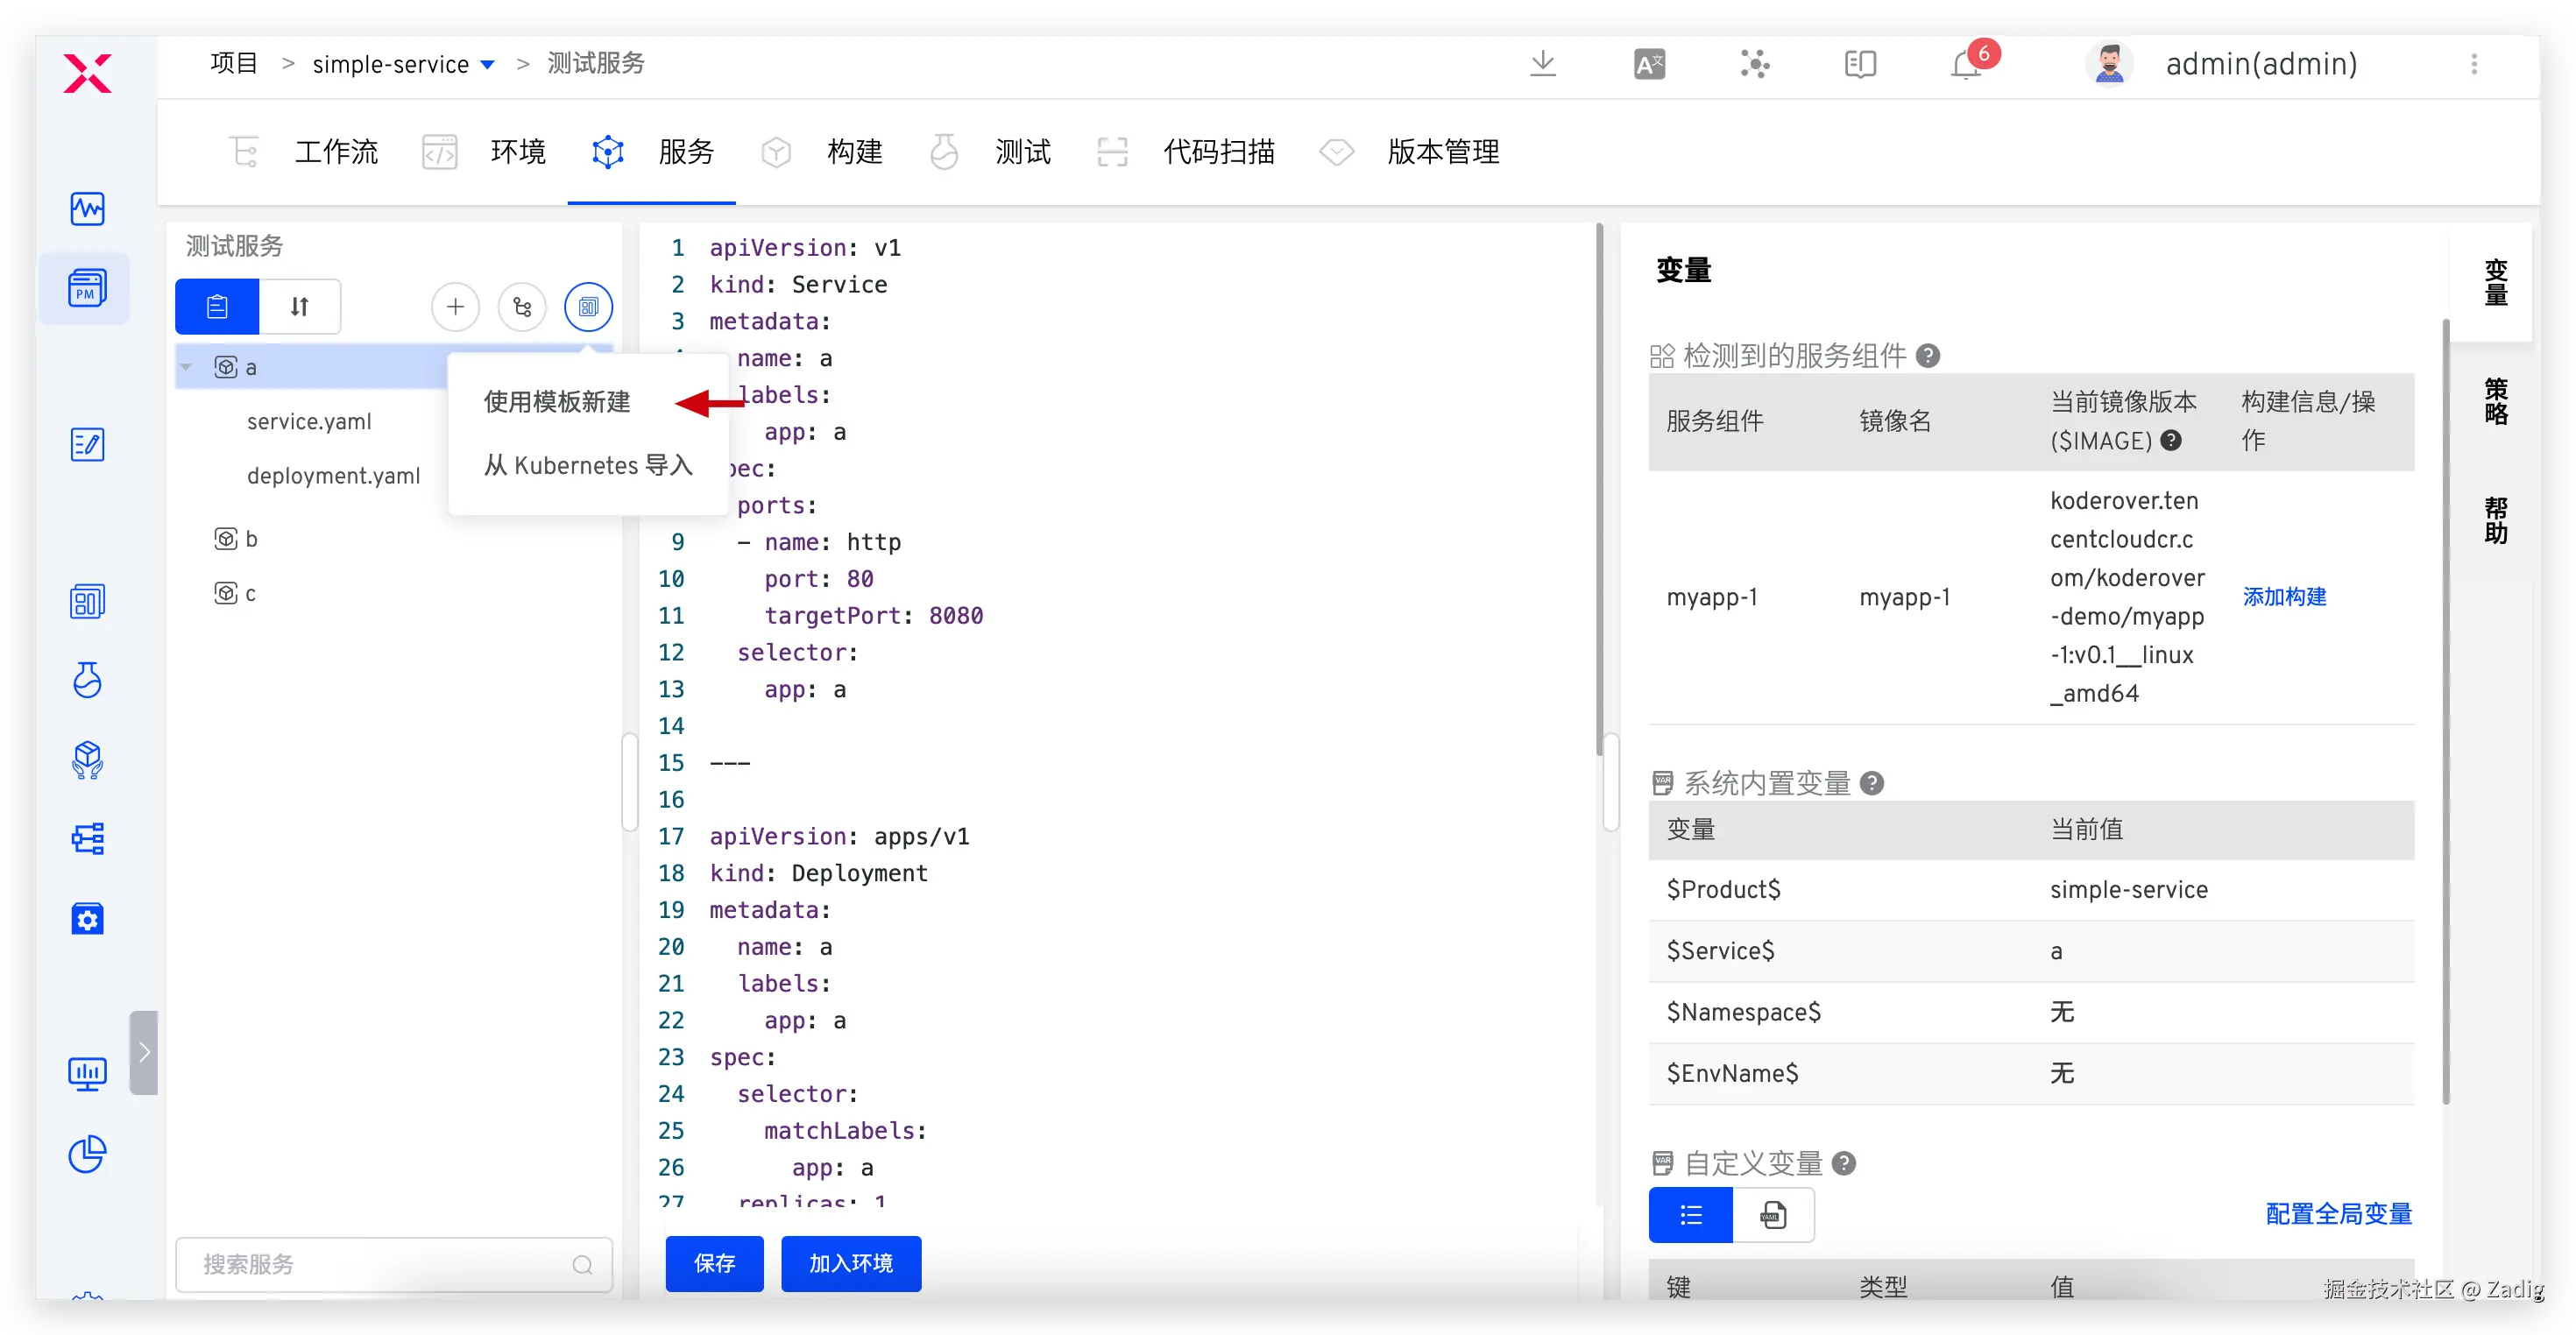The height and width of the screenshot is (1335, 2576).
Task: Click the create-from-template icon in service toolbar
Action: [588, 306]
